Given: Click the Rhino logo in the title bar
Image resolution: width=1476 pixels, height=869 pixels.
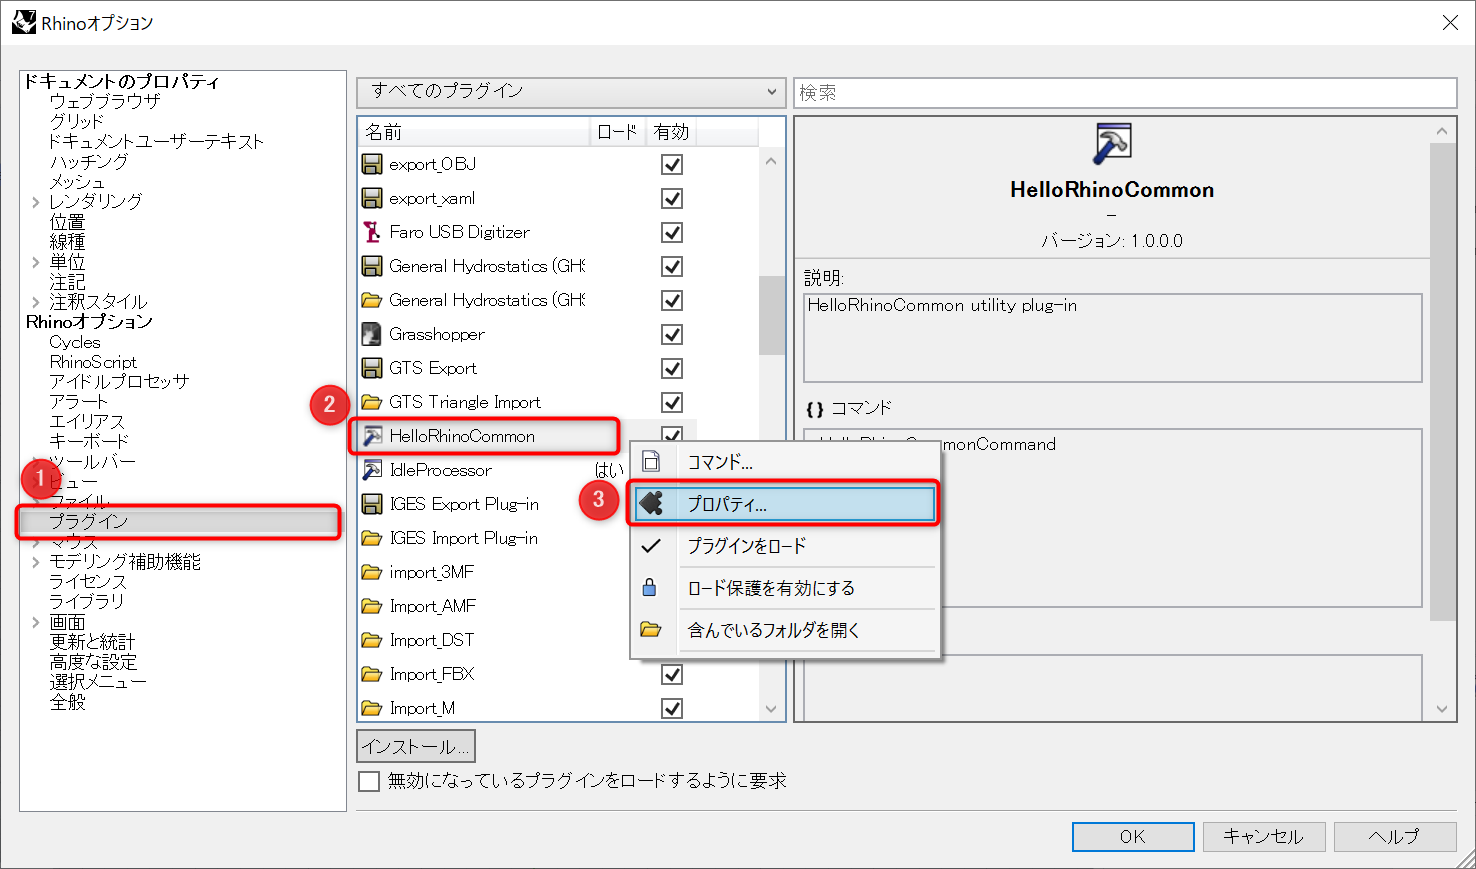Looking at the screenshot, I should pyautogui.click(x=23, y=22).
